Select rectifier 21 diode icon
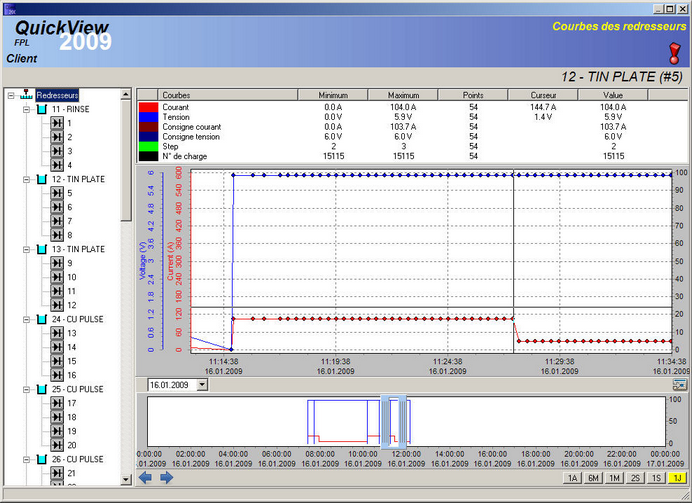Screen dimensions: 692x503 [57, 473]
